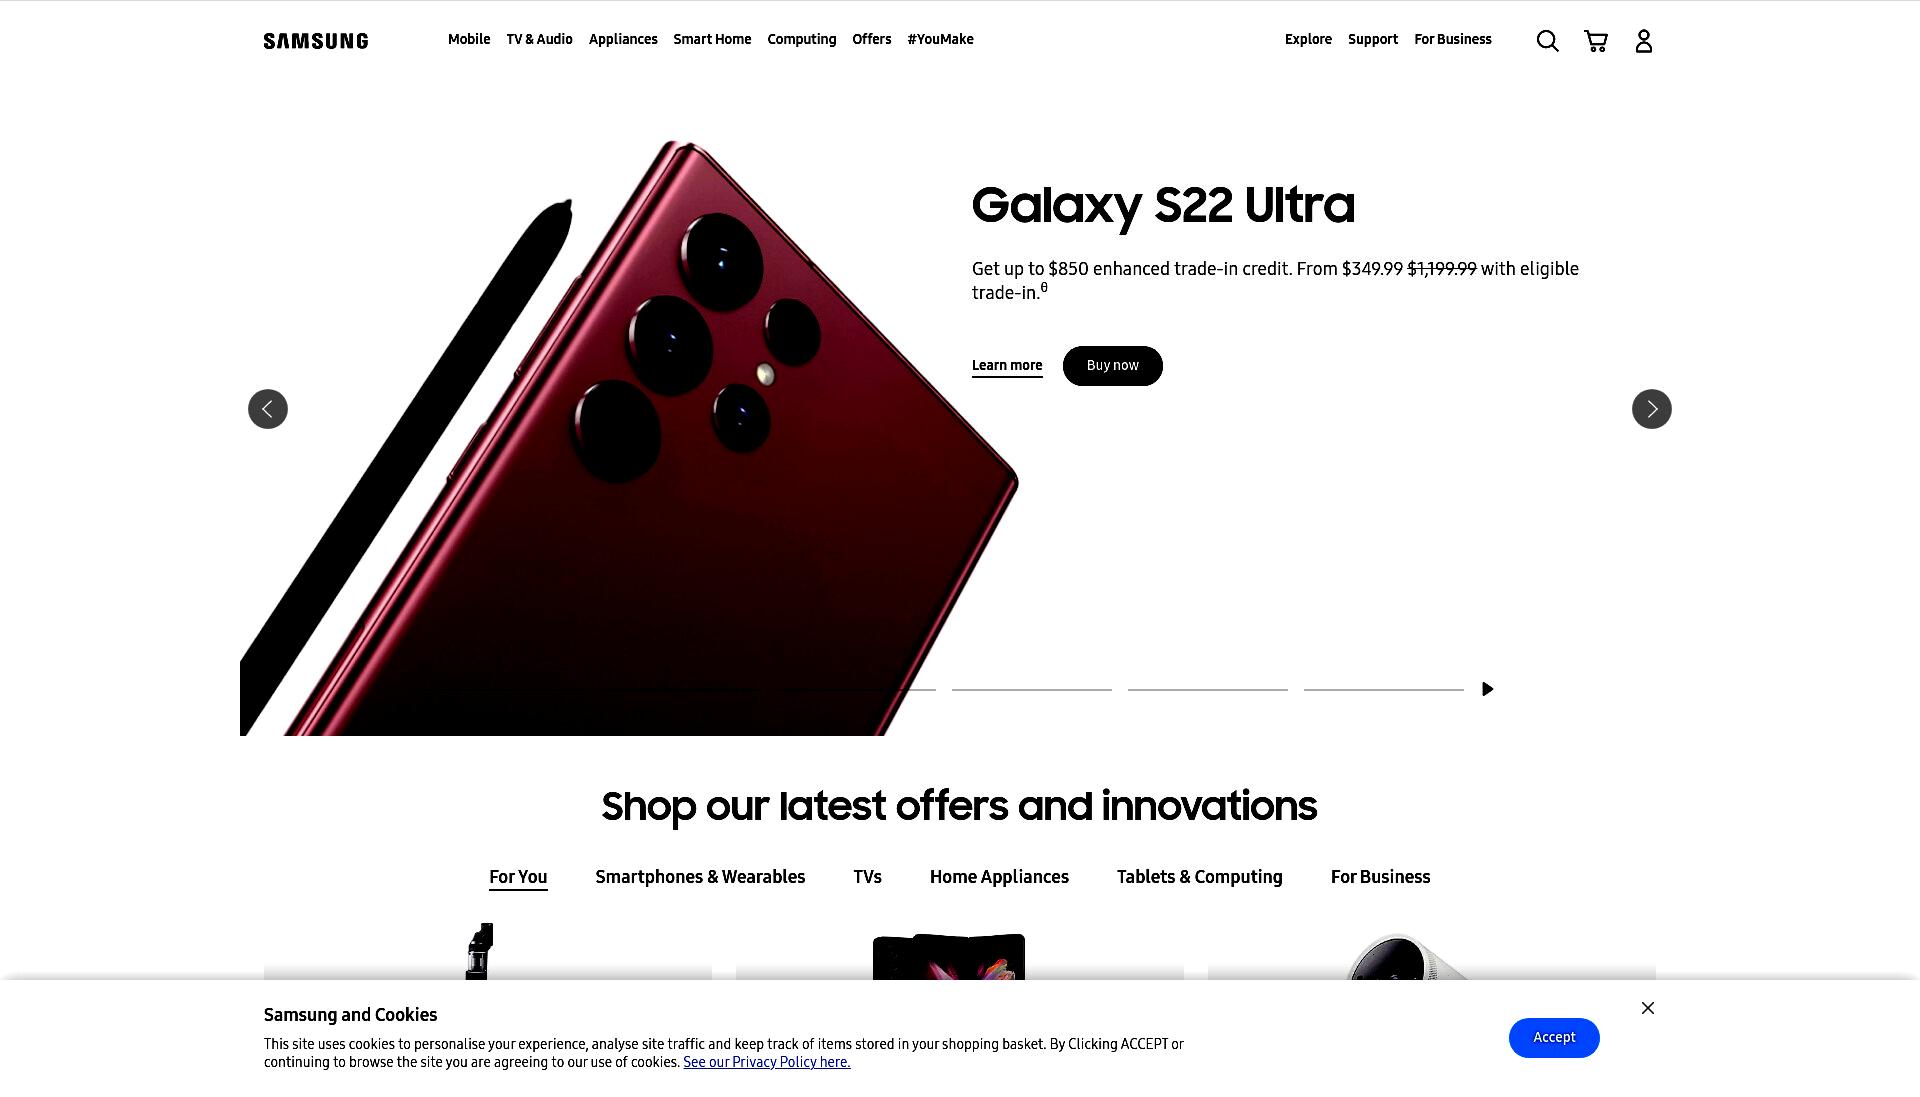Jump to last carousel indicator bar
Image resolution: width=1920 pixels, height=1097 pixels.
[x=1384, y=689]
